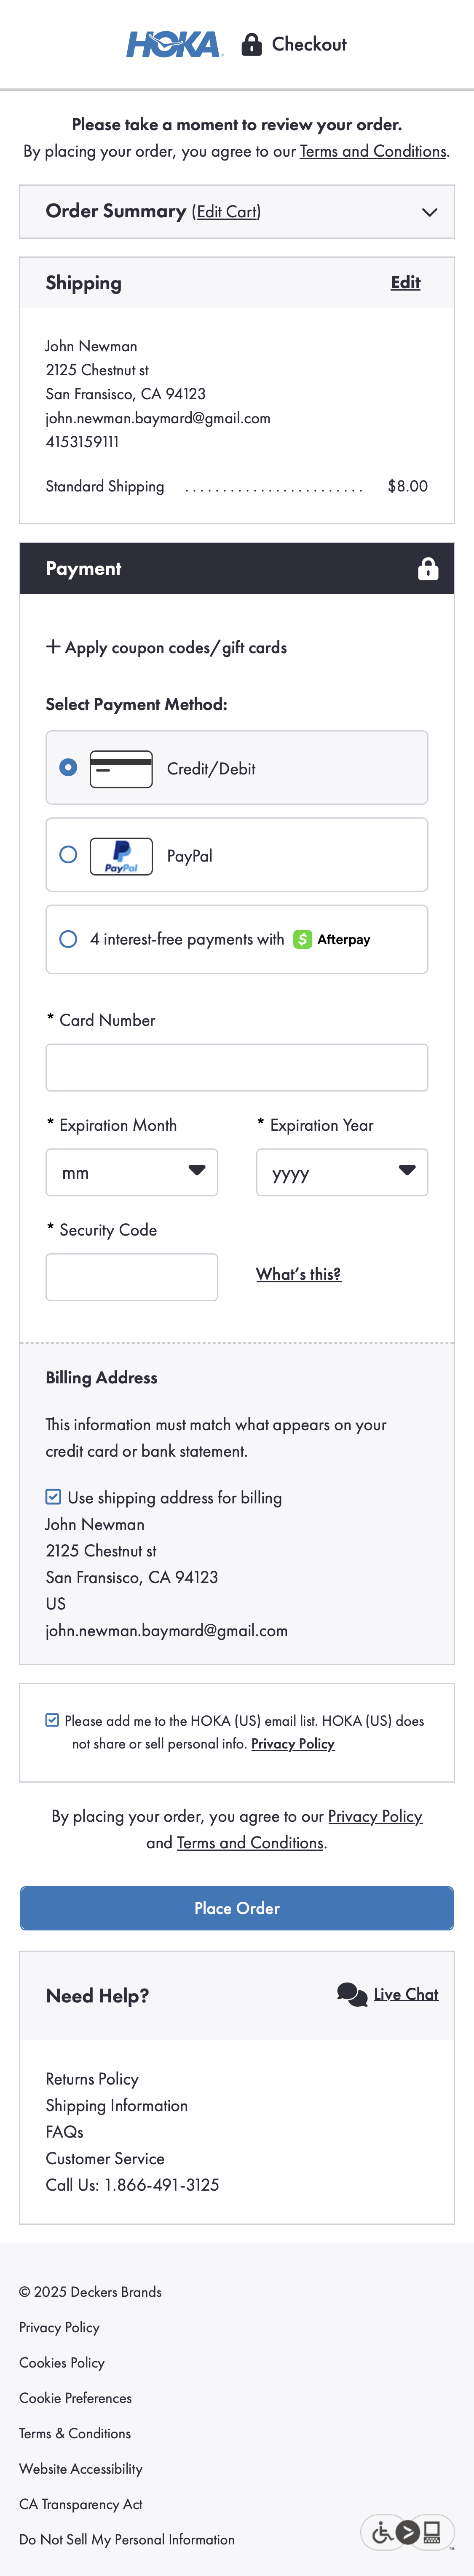This screenshot has width=474, height=2576.
Task: Expand the Order Summary section
Action: point(430,212)
